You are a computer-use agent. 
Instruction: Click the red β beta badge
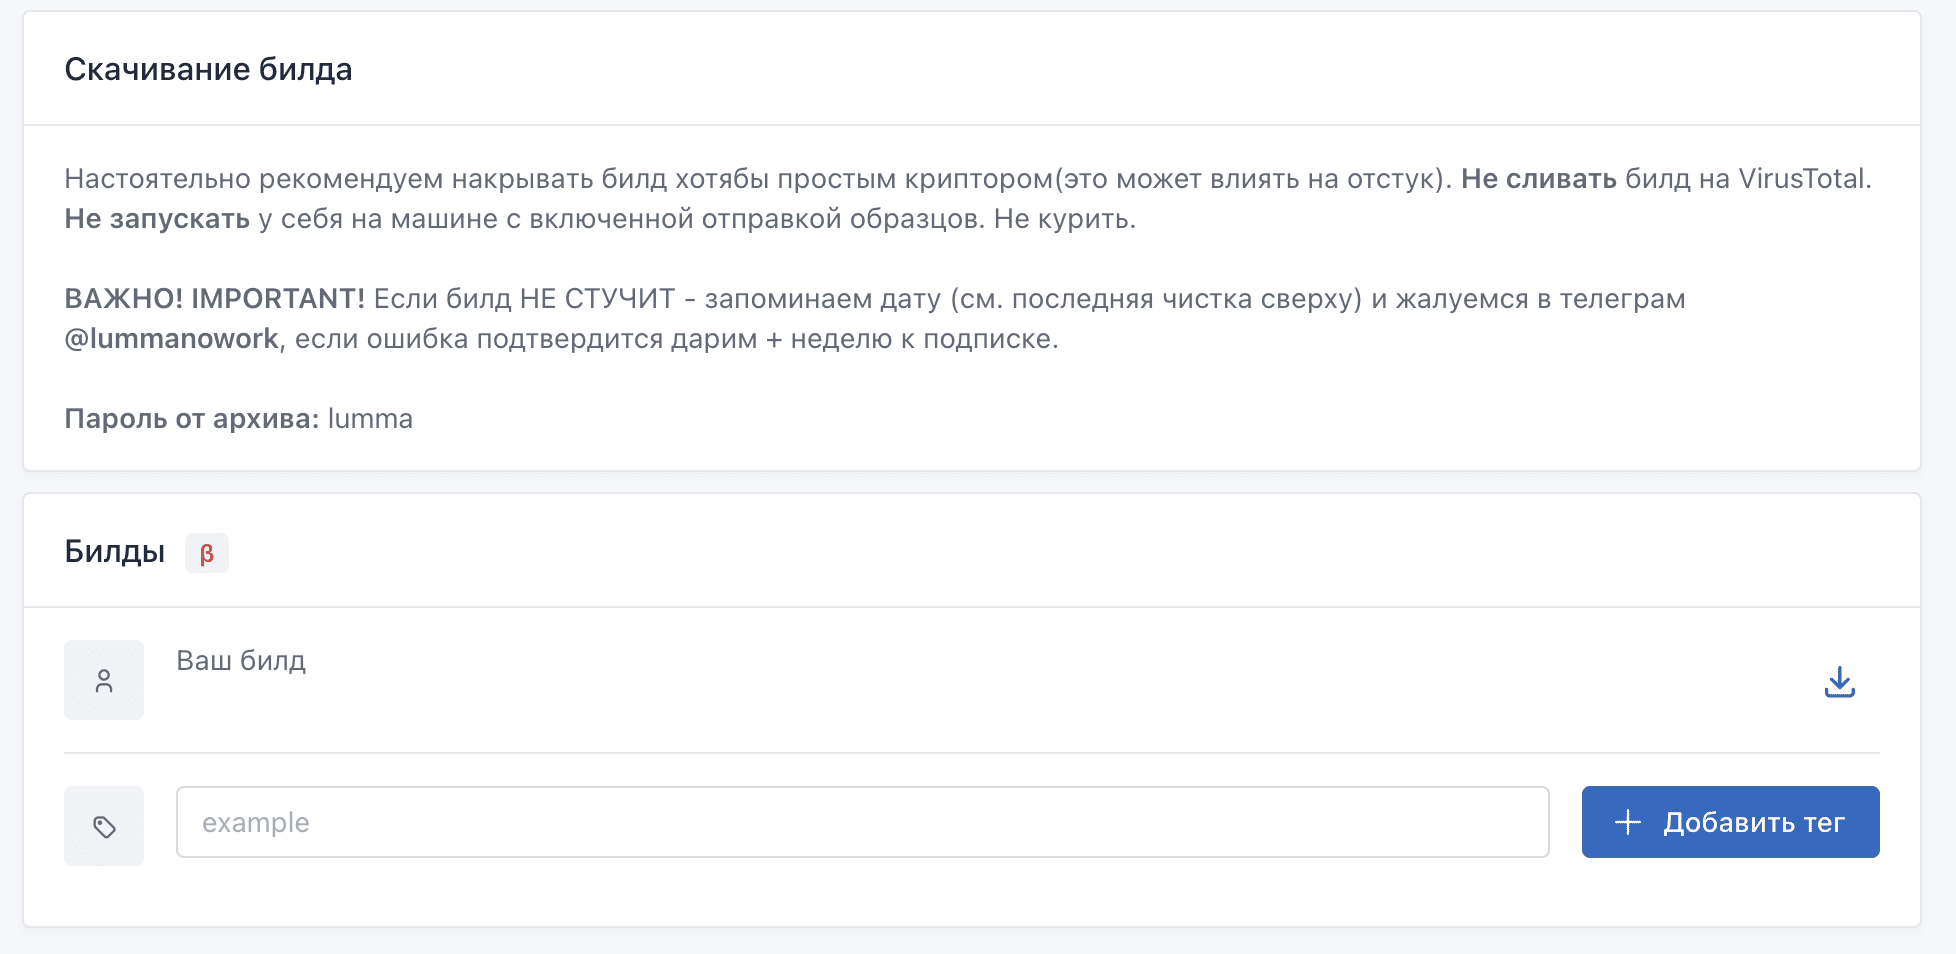(x=207, y=553)
